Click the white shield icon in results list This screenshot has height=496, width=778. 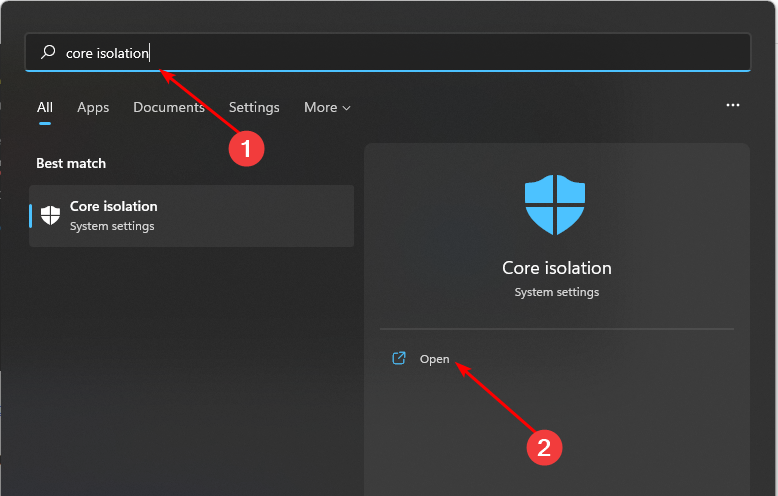(51, 215)
